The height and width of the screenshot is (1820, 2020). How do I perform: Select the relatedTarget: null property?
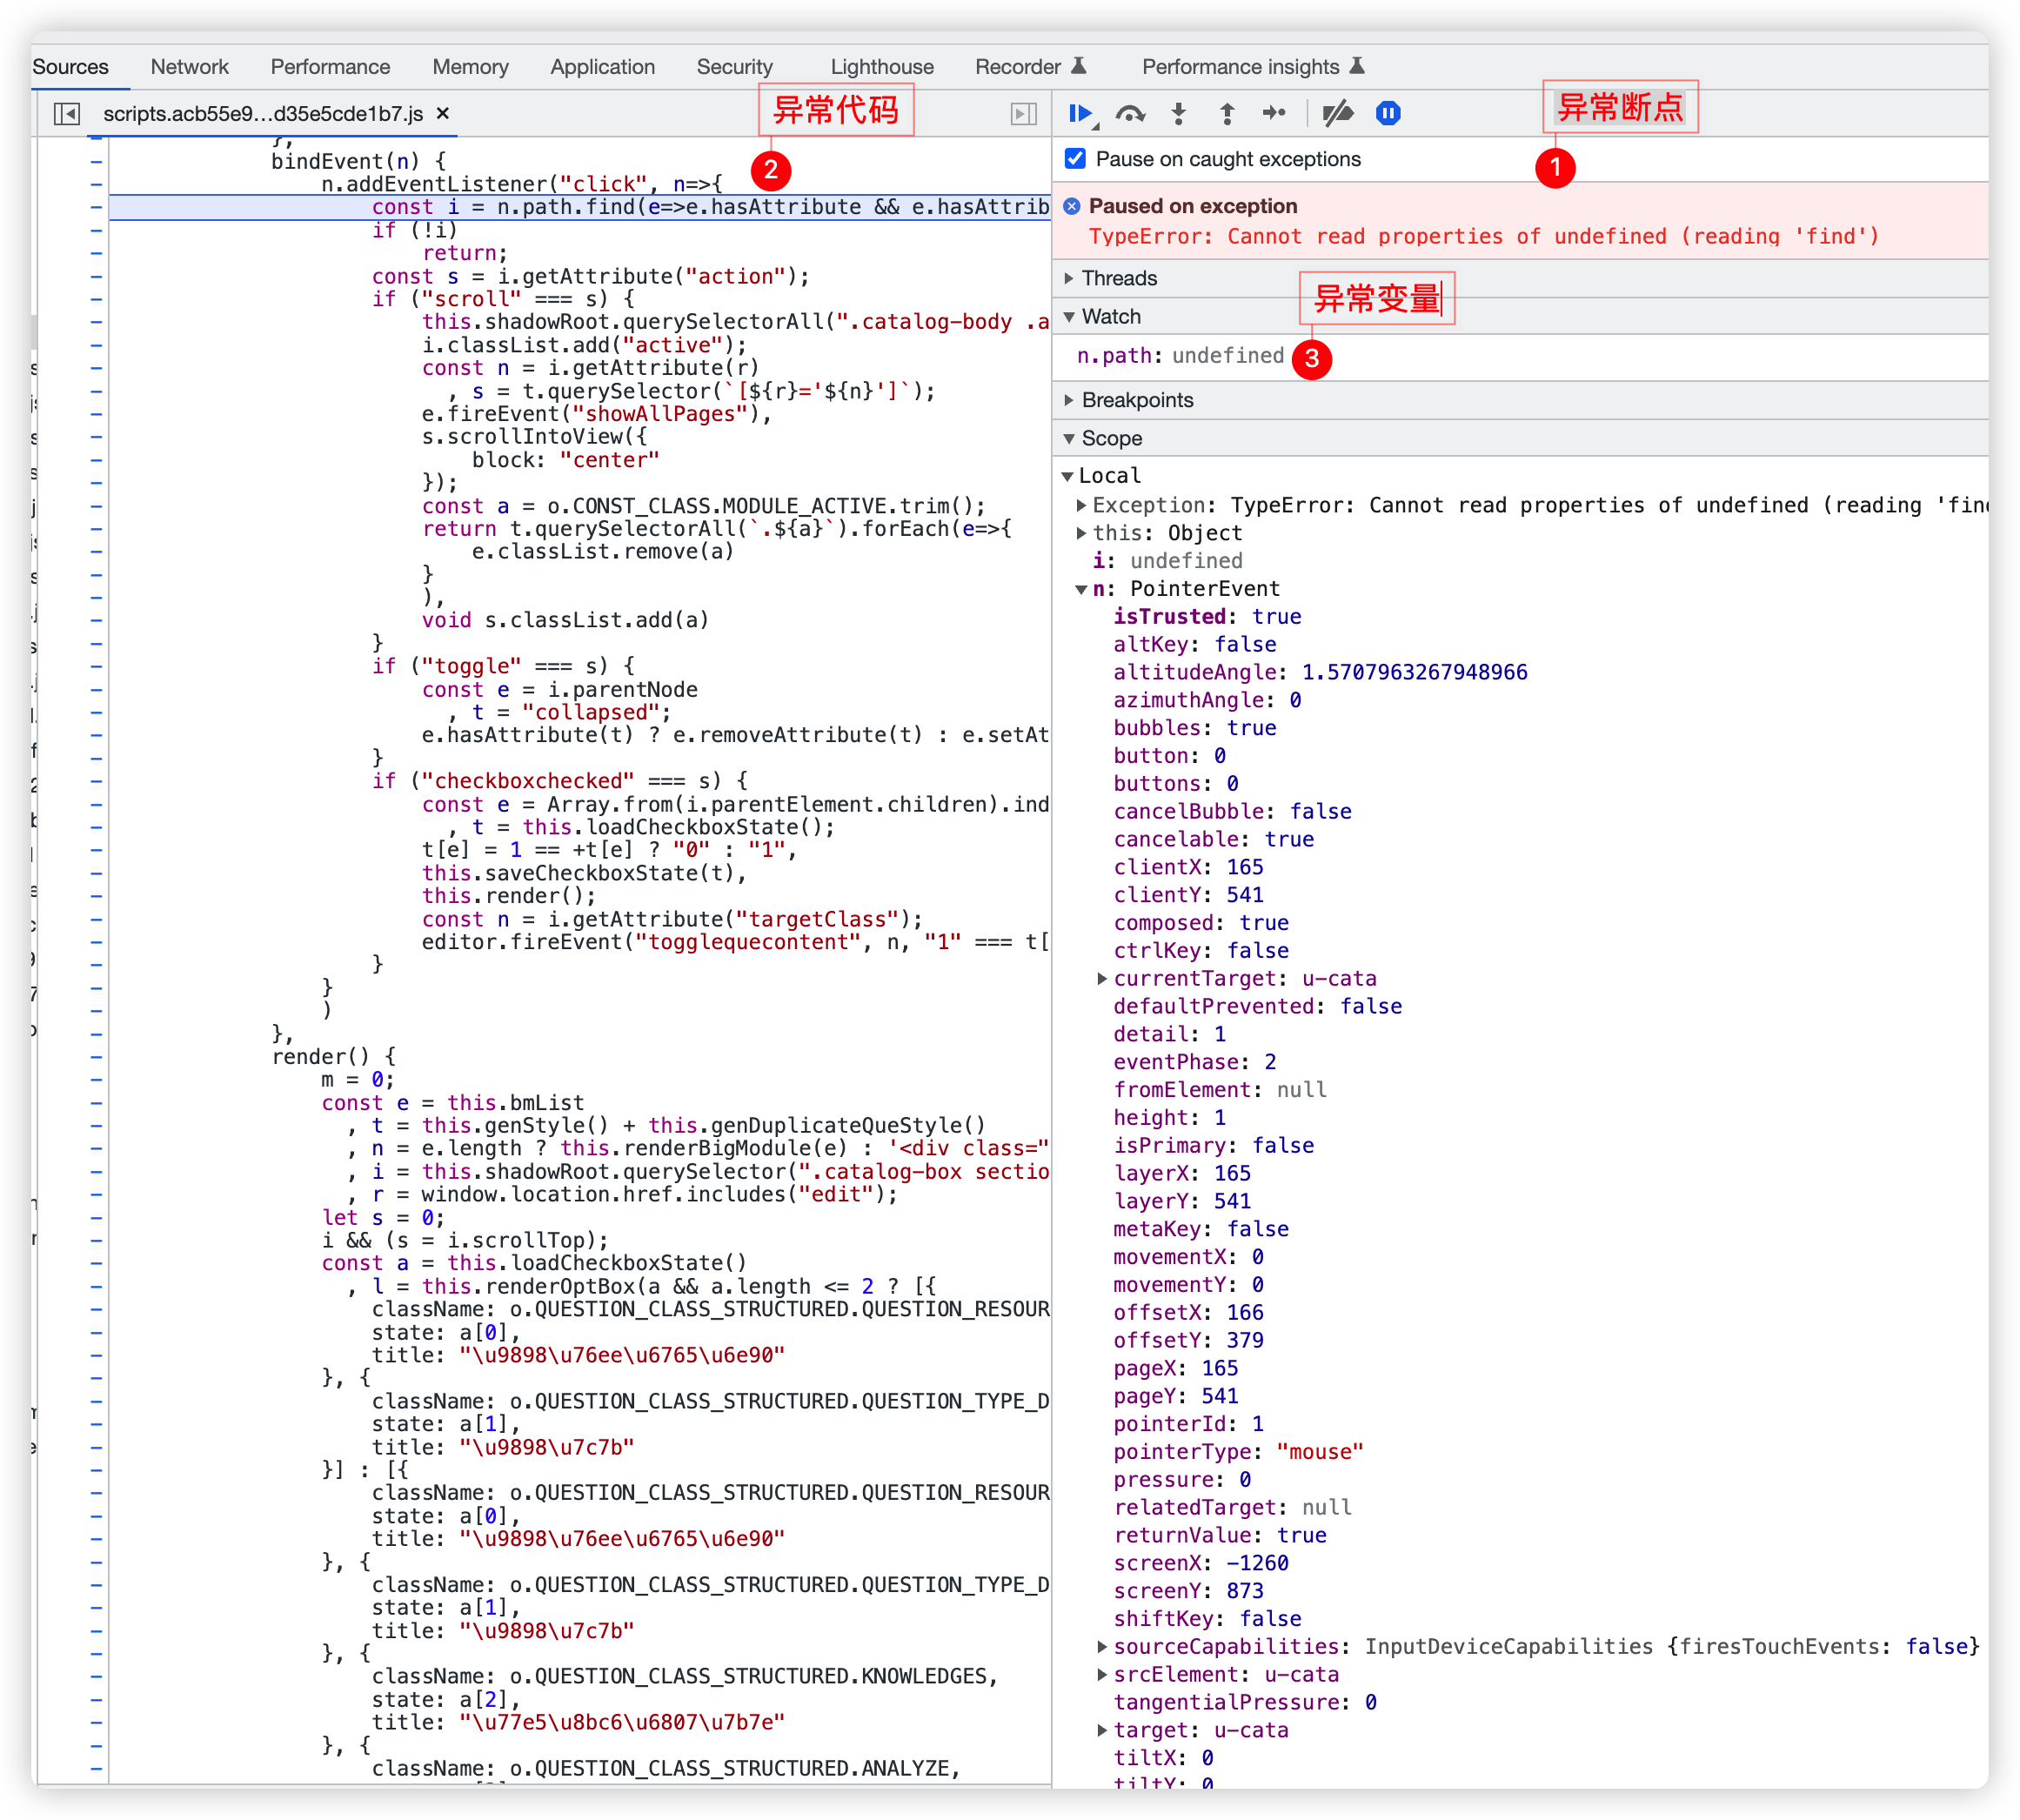click(1232, 1508)
